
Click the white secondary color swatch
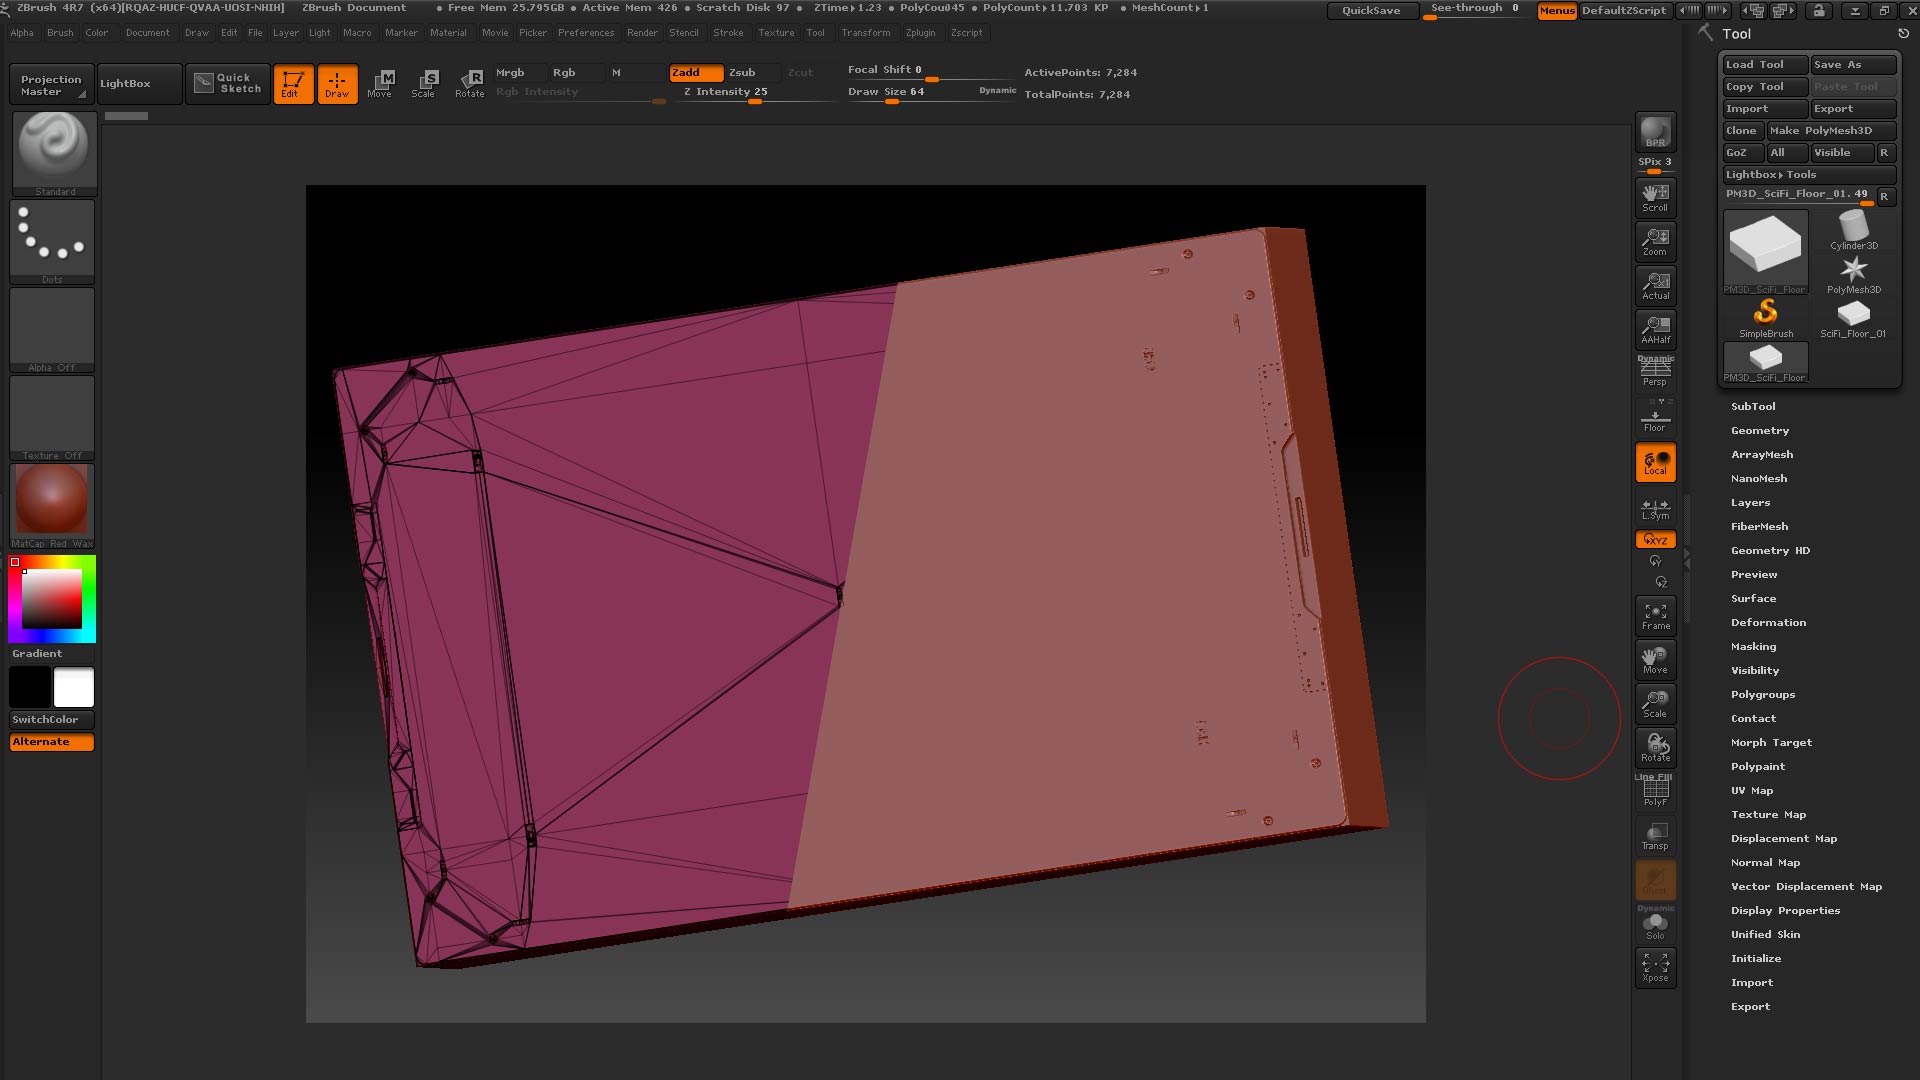[74, 688]
